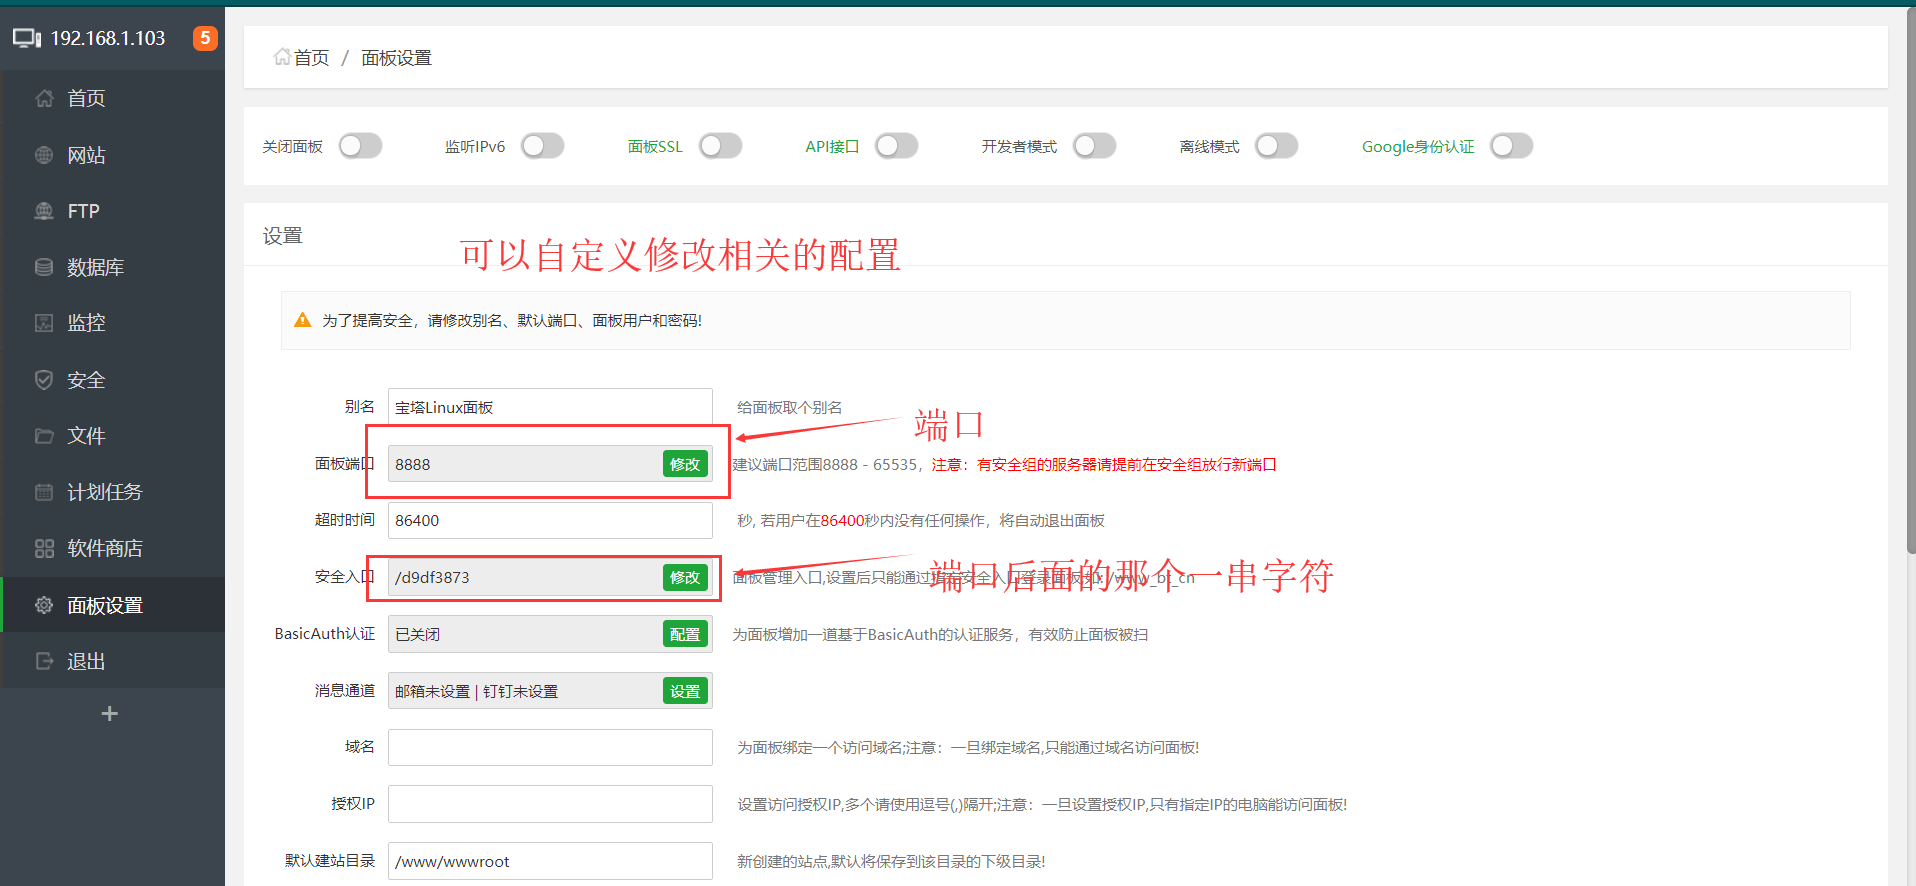
Task: Select 计划任务 in the sidebar
Action: click(113, 492)
